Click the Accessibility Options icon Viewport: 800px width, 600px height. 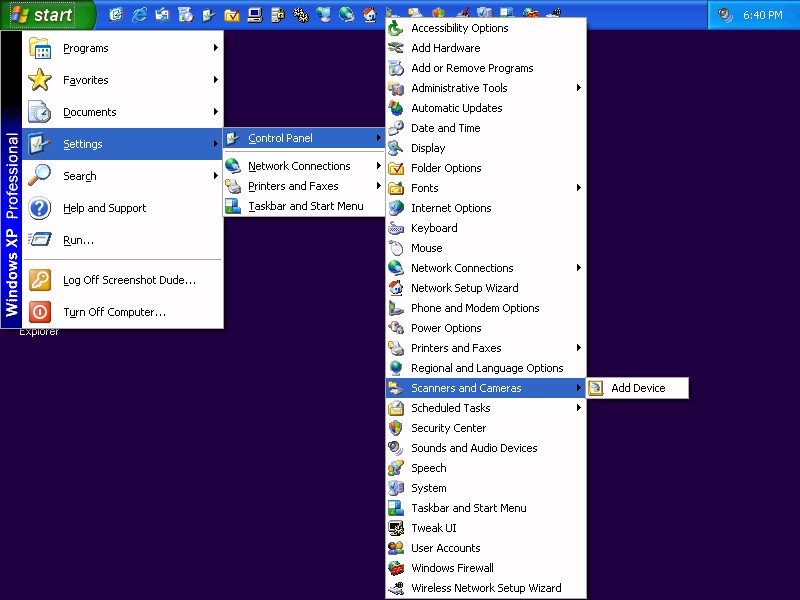396,28
